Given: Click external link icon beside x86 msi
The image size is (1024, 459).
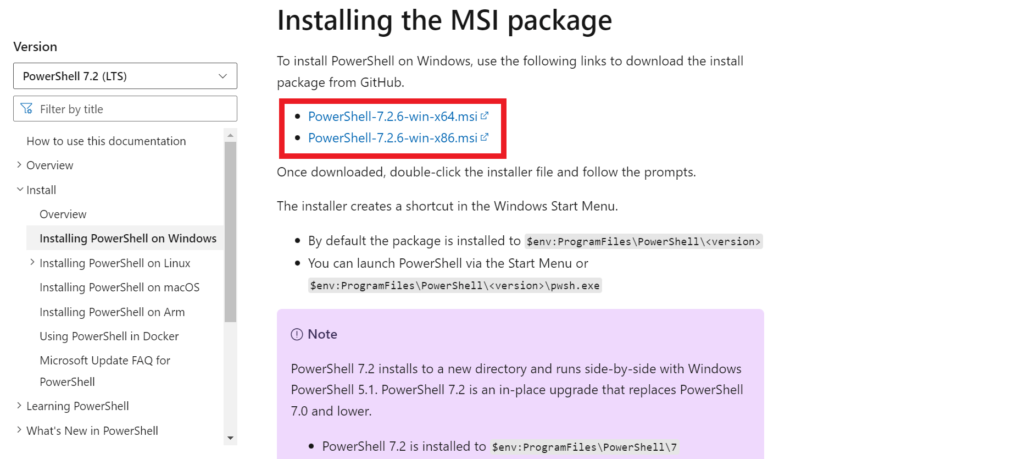Looking at the screenshot, I should click(485, 138).
